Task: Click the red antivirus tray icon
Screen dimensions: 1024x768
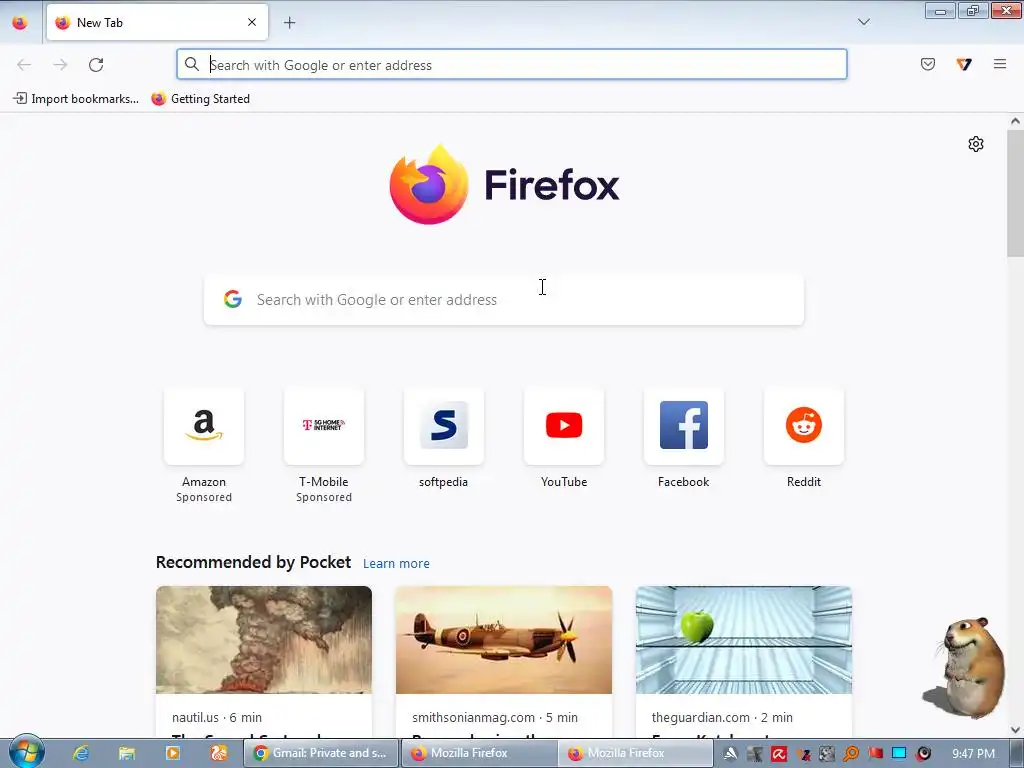Action: [x=778, y=754]
